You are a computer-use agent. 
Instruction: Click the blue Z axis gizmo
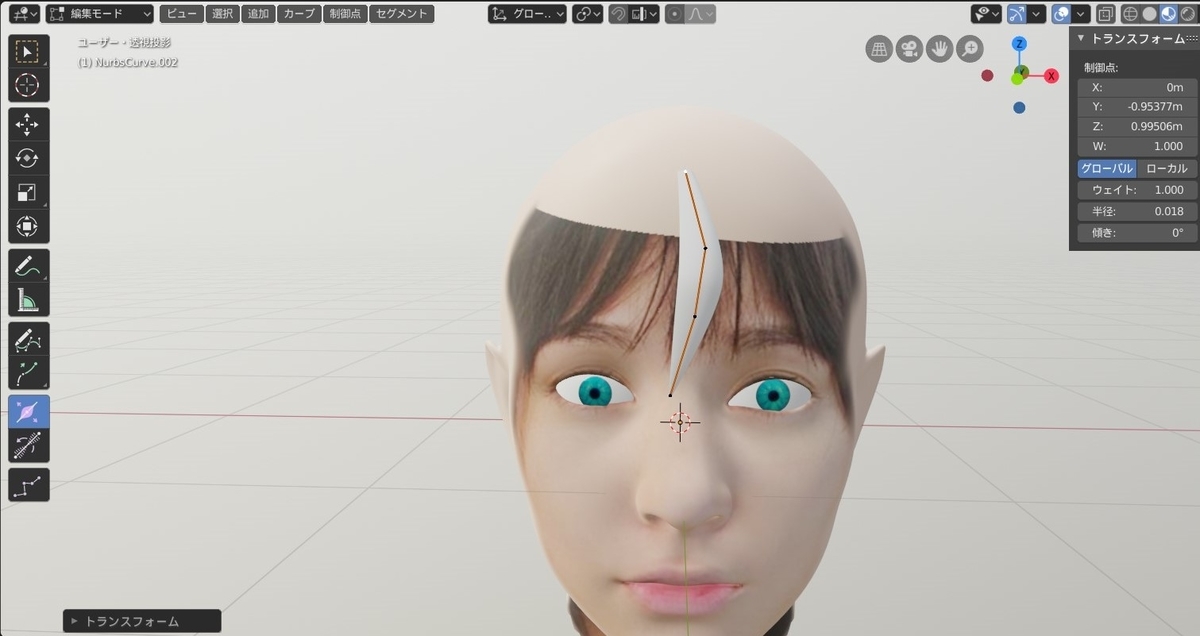[1019, 44]
